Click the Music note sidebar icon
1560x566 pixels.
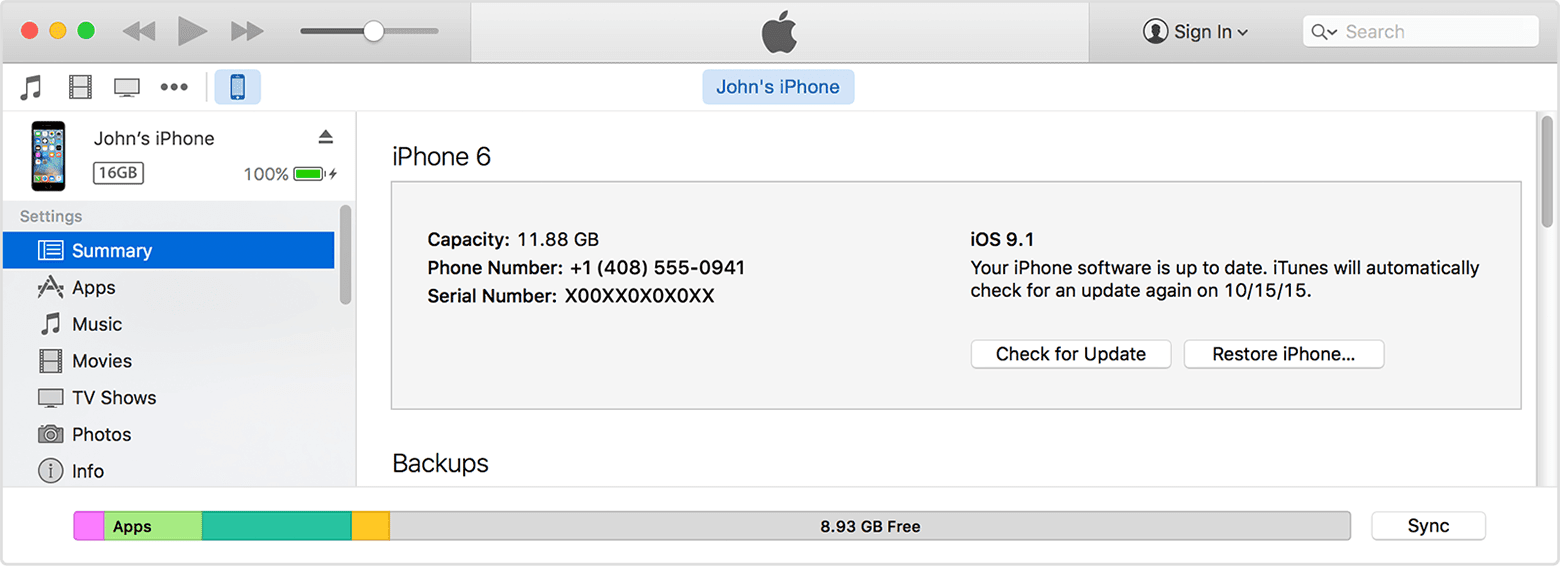(51, 324)
